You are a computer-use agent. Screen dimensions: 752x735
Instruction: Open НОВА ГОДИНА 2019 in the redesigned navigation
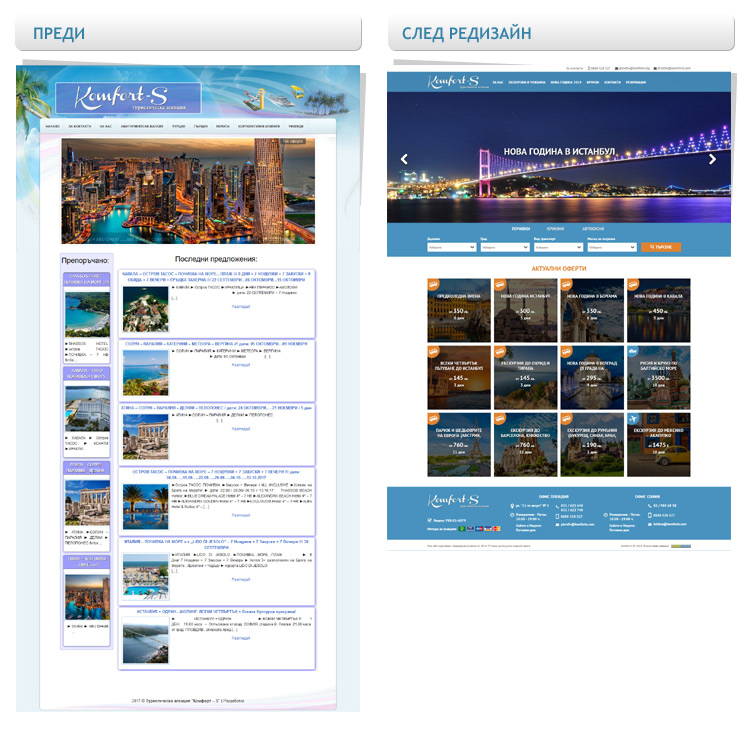coord(566,82)
